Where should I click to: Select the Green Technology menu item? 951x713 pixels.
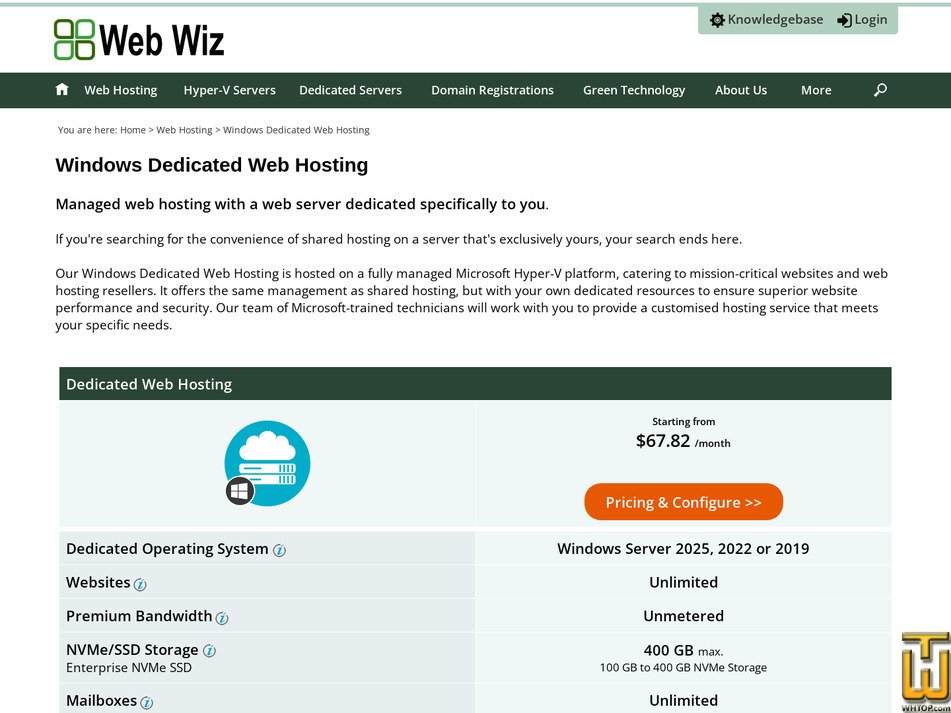point(634,90)
